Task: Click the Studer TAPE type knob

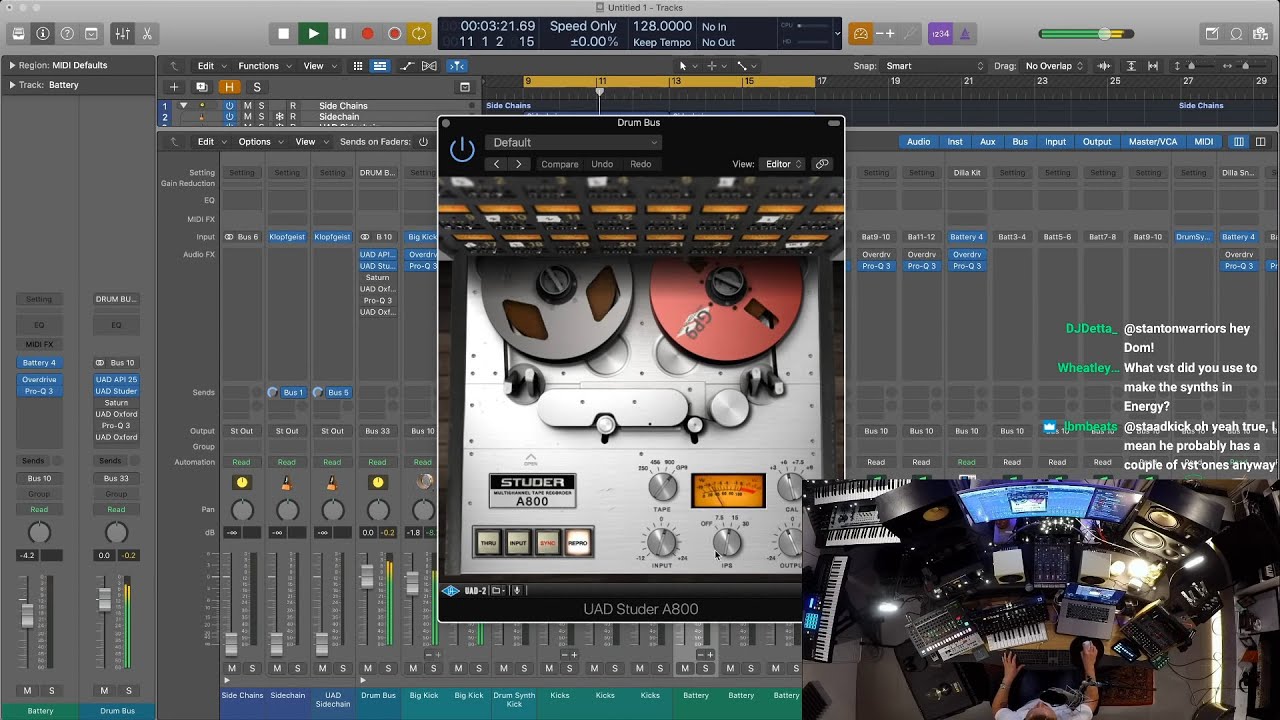Action: [662, 487]
